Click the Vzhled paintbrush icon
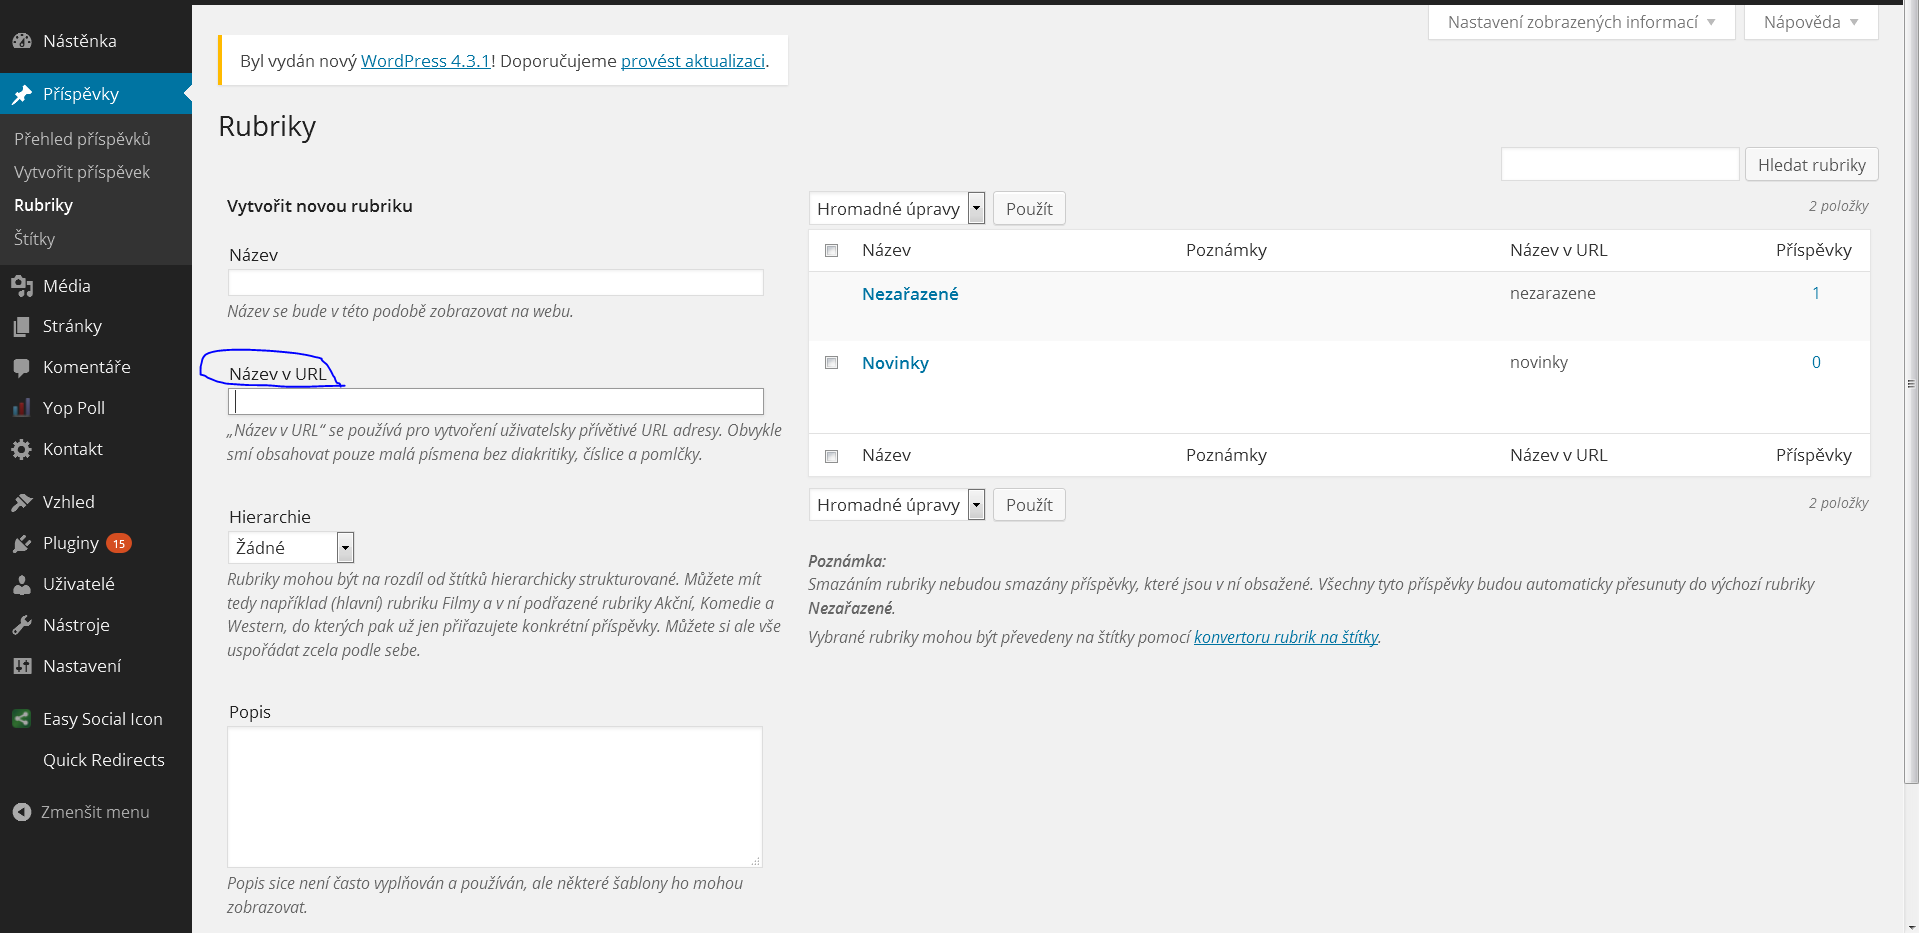1919x933 pixels. click(22, 502)
